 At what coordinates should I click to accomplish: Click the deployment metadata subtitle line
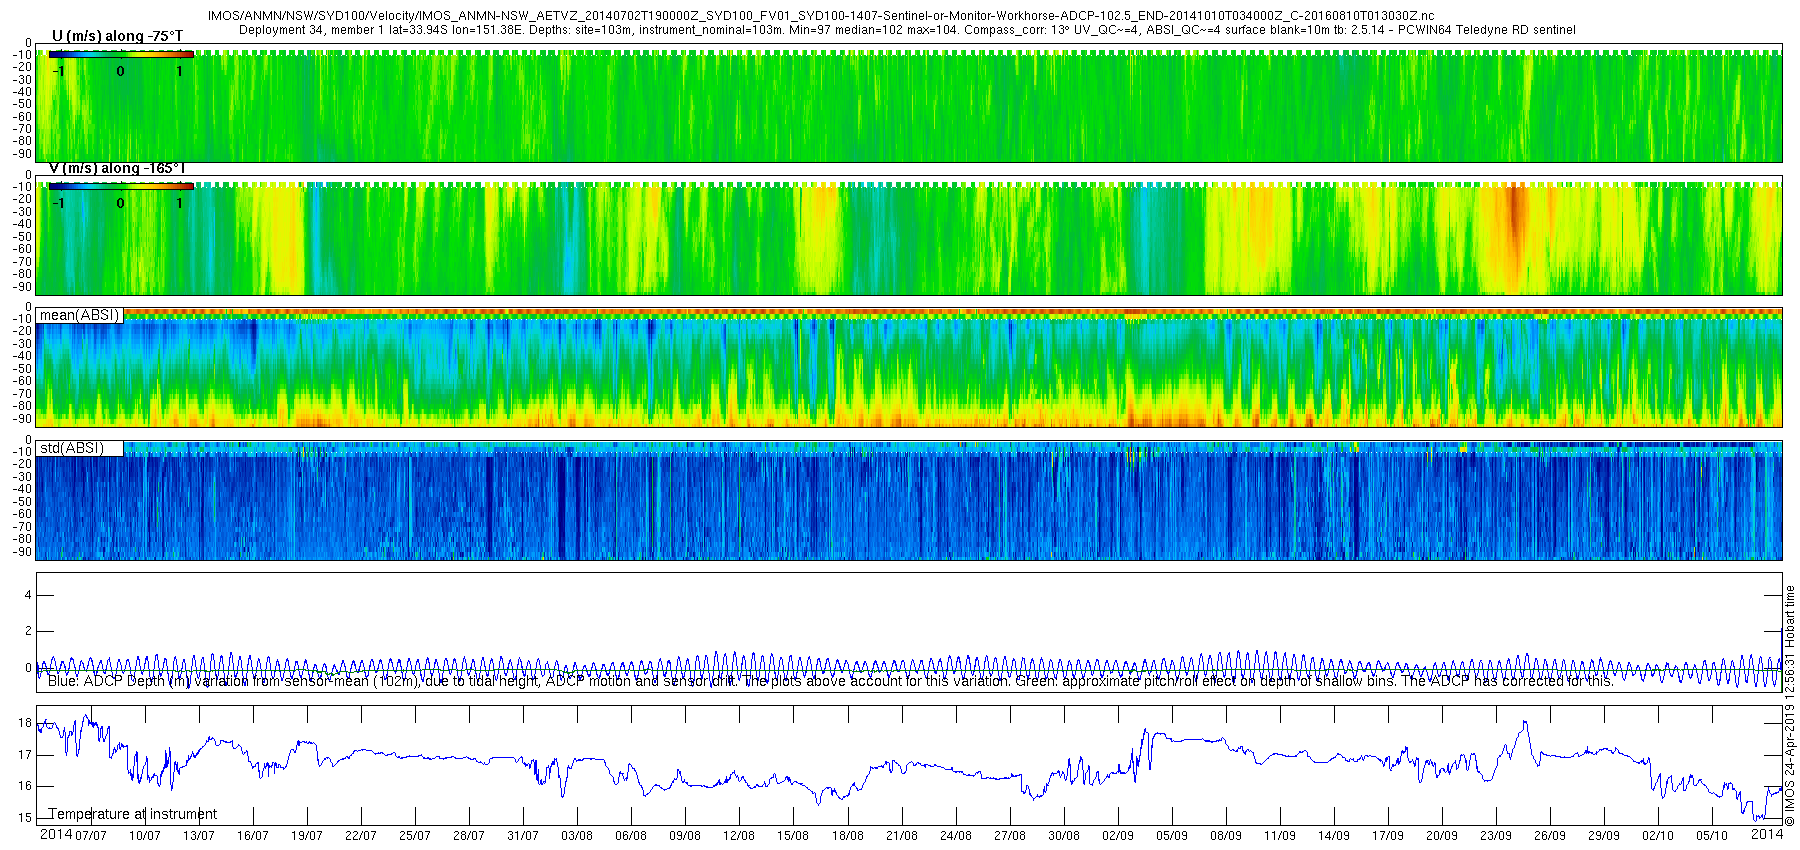[907, 30]
